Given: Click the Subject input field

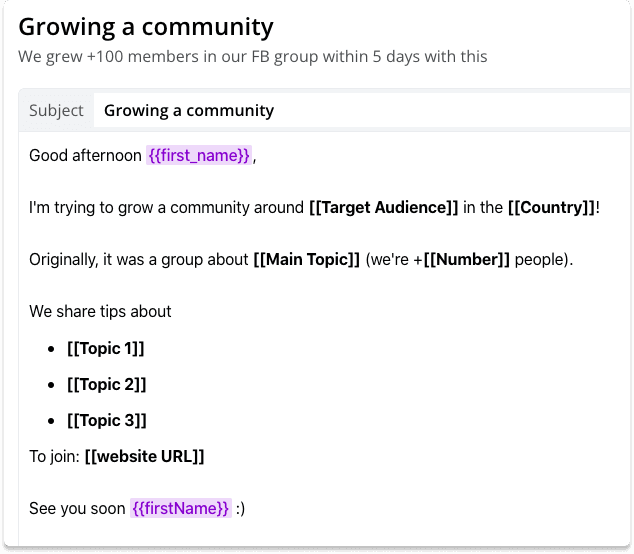Looking at the screenshot, I should [362, 110].
